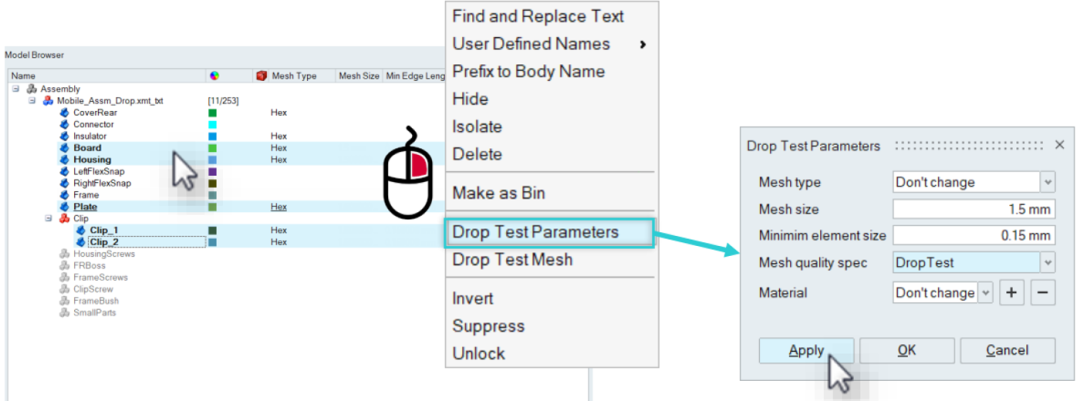
Task: Add a material with the plus button
Action: click(1012, 293)
